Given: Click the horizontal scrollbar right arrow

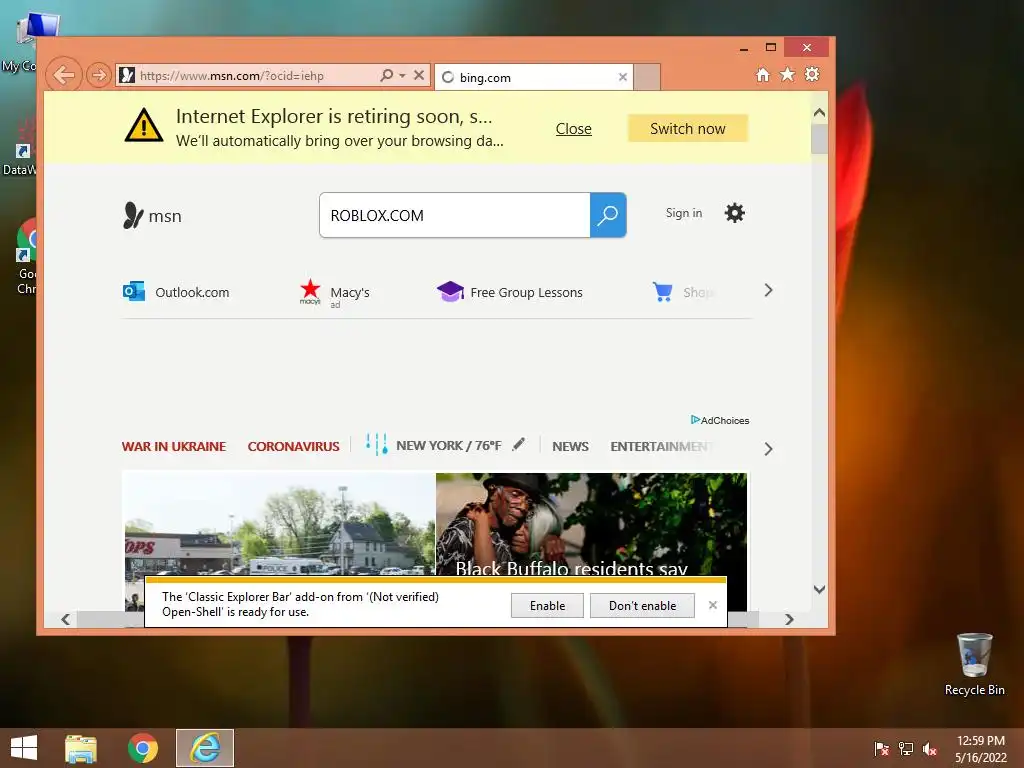Looking at the screenshot, I should pyautogui.click(x=790, y=619).
